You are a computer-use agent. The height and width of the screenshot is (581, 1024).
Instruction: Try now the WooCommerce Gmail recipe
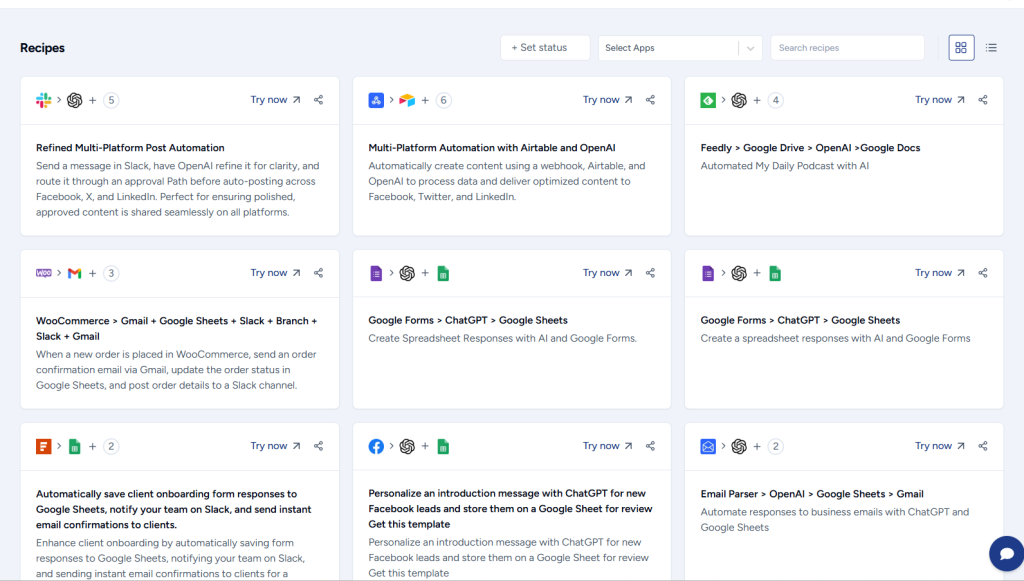(x=275, y=273)
